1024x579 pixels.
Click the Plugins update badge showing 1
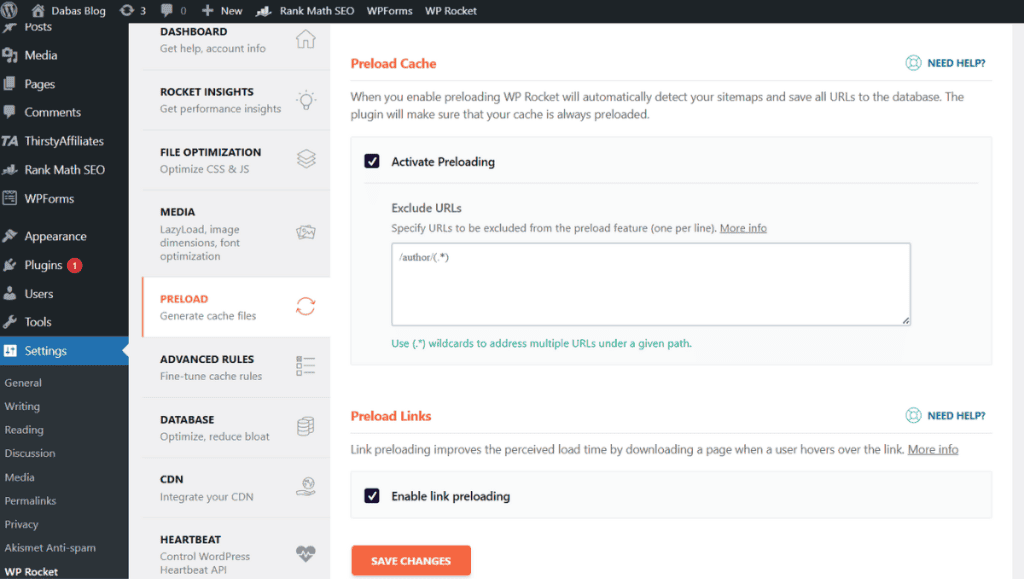pos(74,265)
